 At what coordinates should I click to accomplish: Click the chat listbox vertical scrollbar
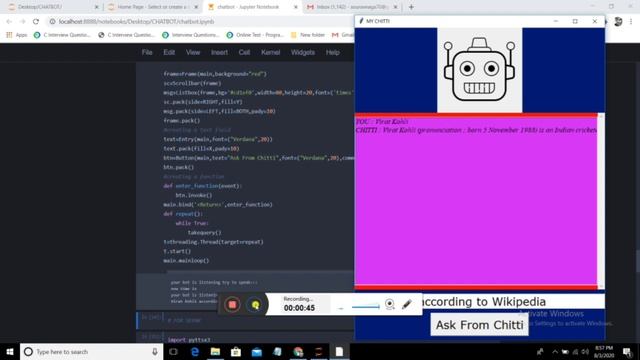(x=600, y=201)
